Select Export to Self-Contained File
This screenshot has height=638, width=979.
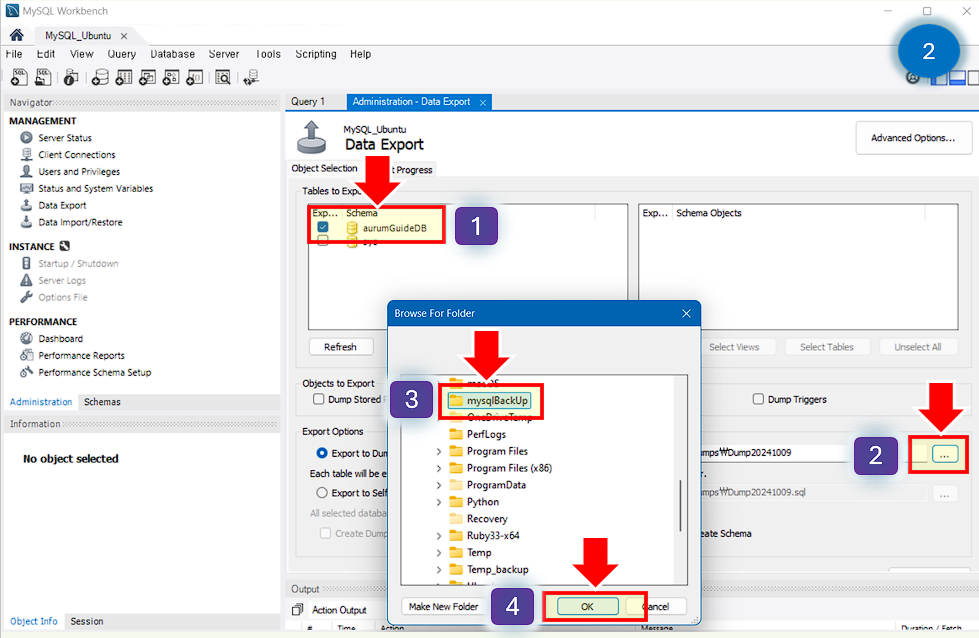click(322, 493)
